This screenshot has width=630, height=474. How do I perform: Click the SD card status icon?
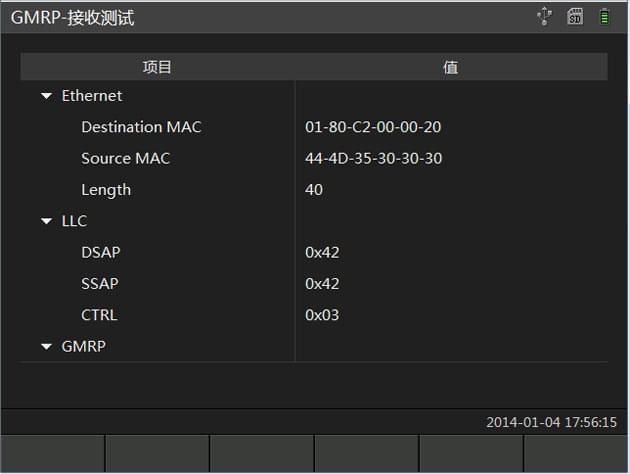(575, 17)
